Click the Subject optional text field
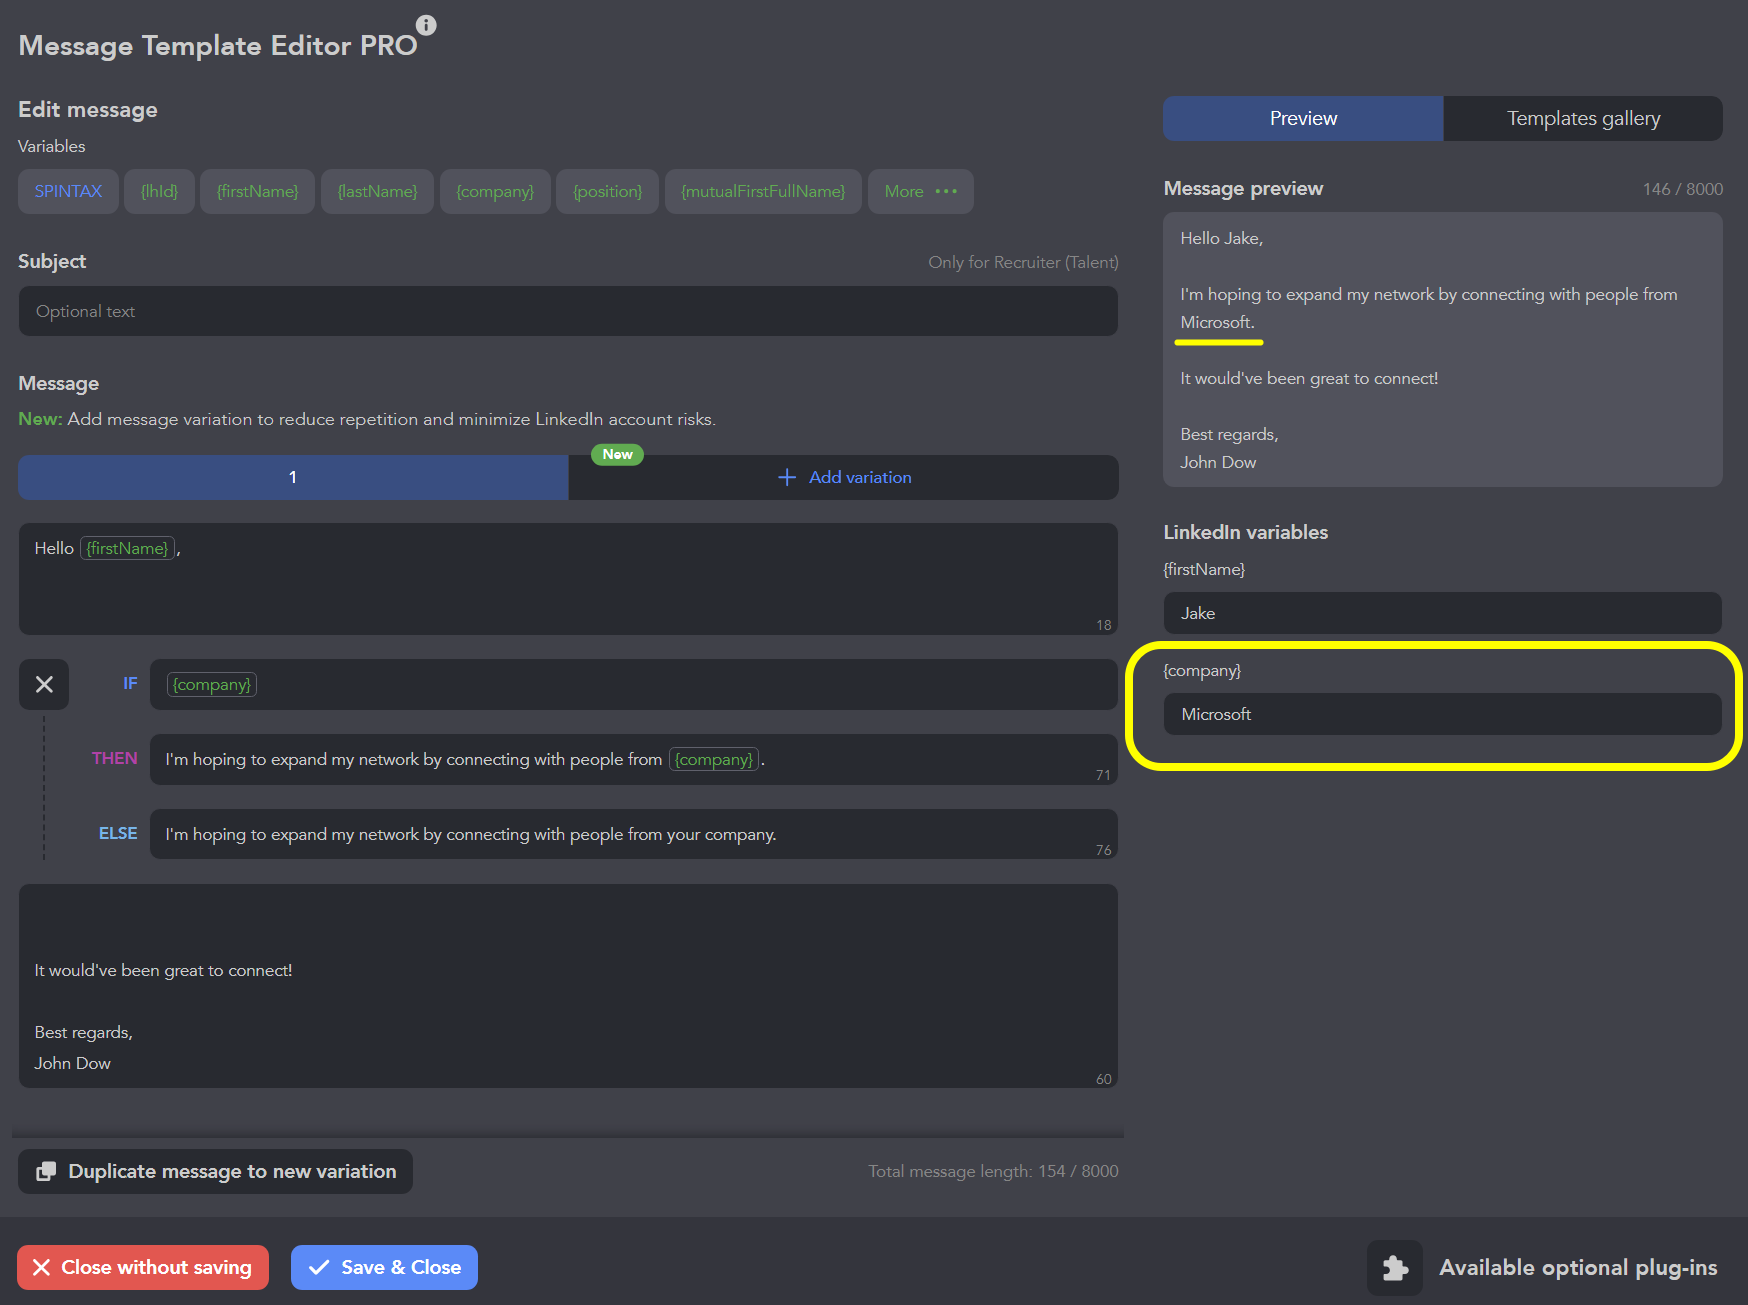 coord(567,311)
